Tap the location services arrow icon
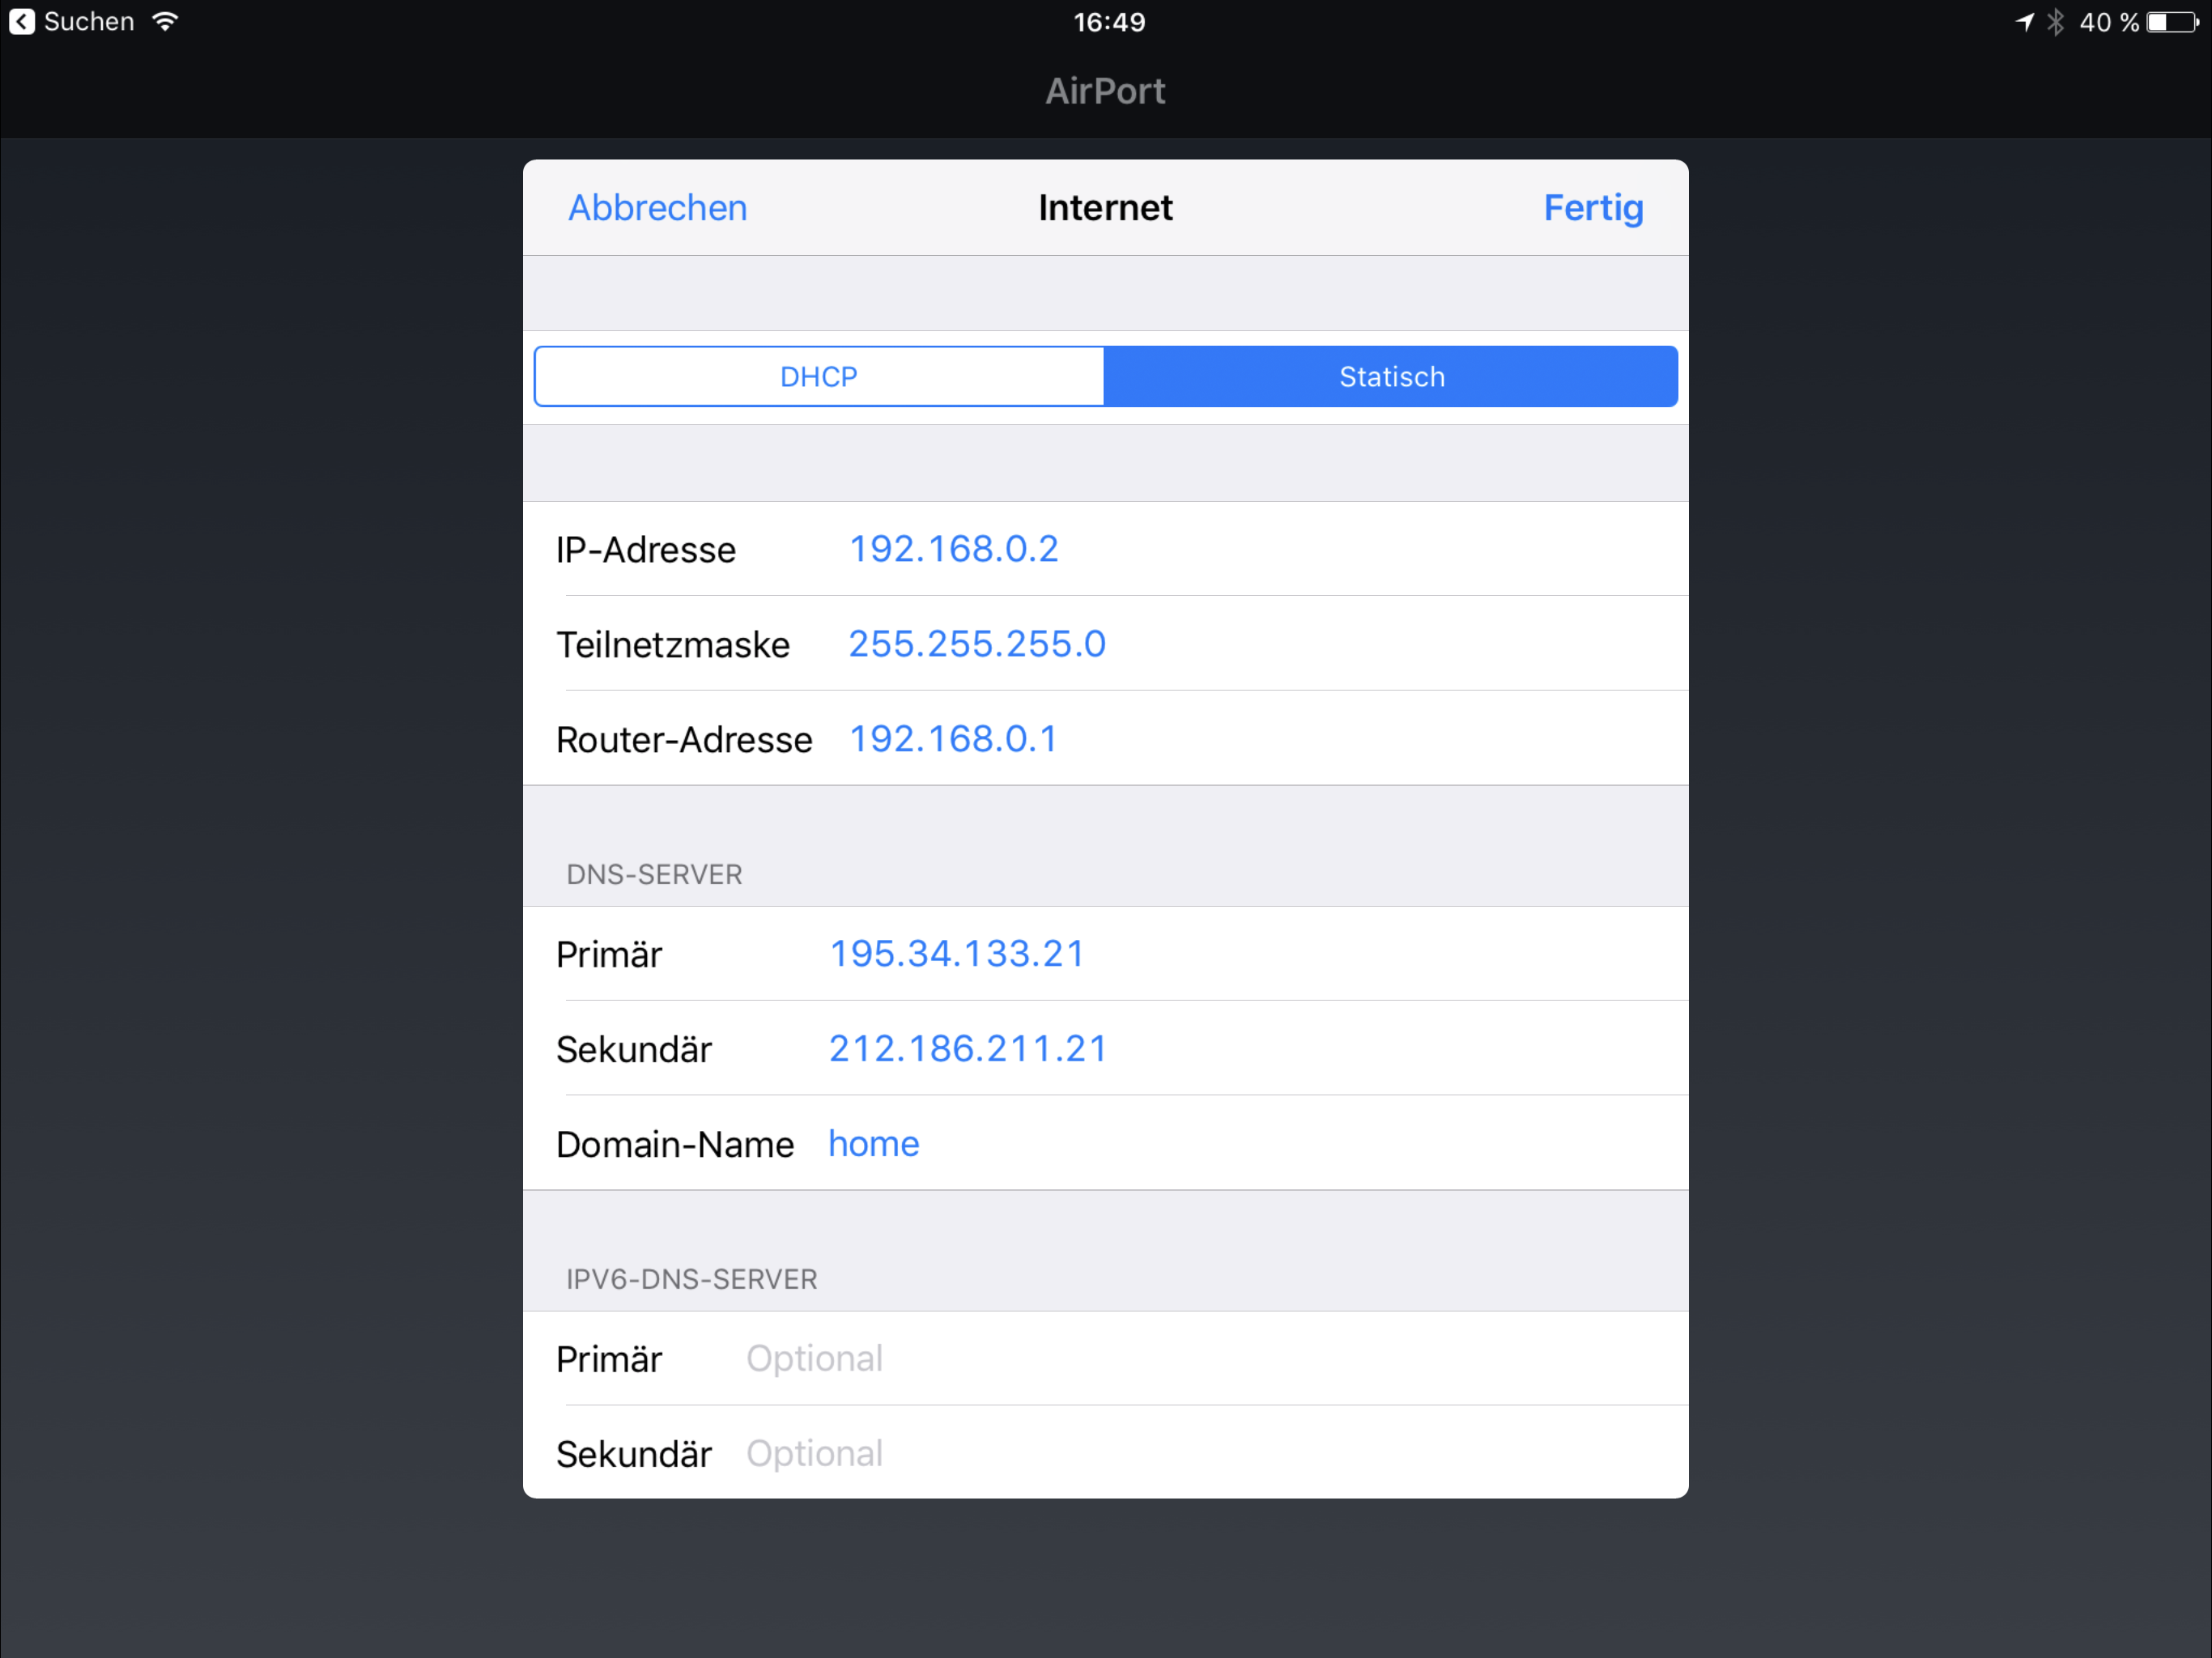 point(2024,22)
